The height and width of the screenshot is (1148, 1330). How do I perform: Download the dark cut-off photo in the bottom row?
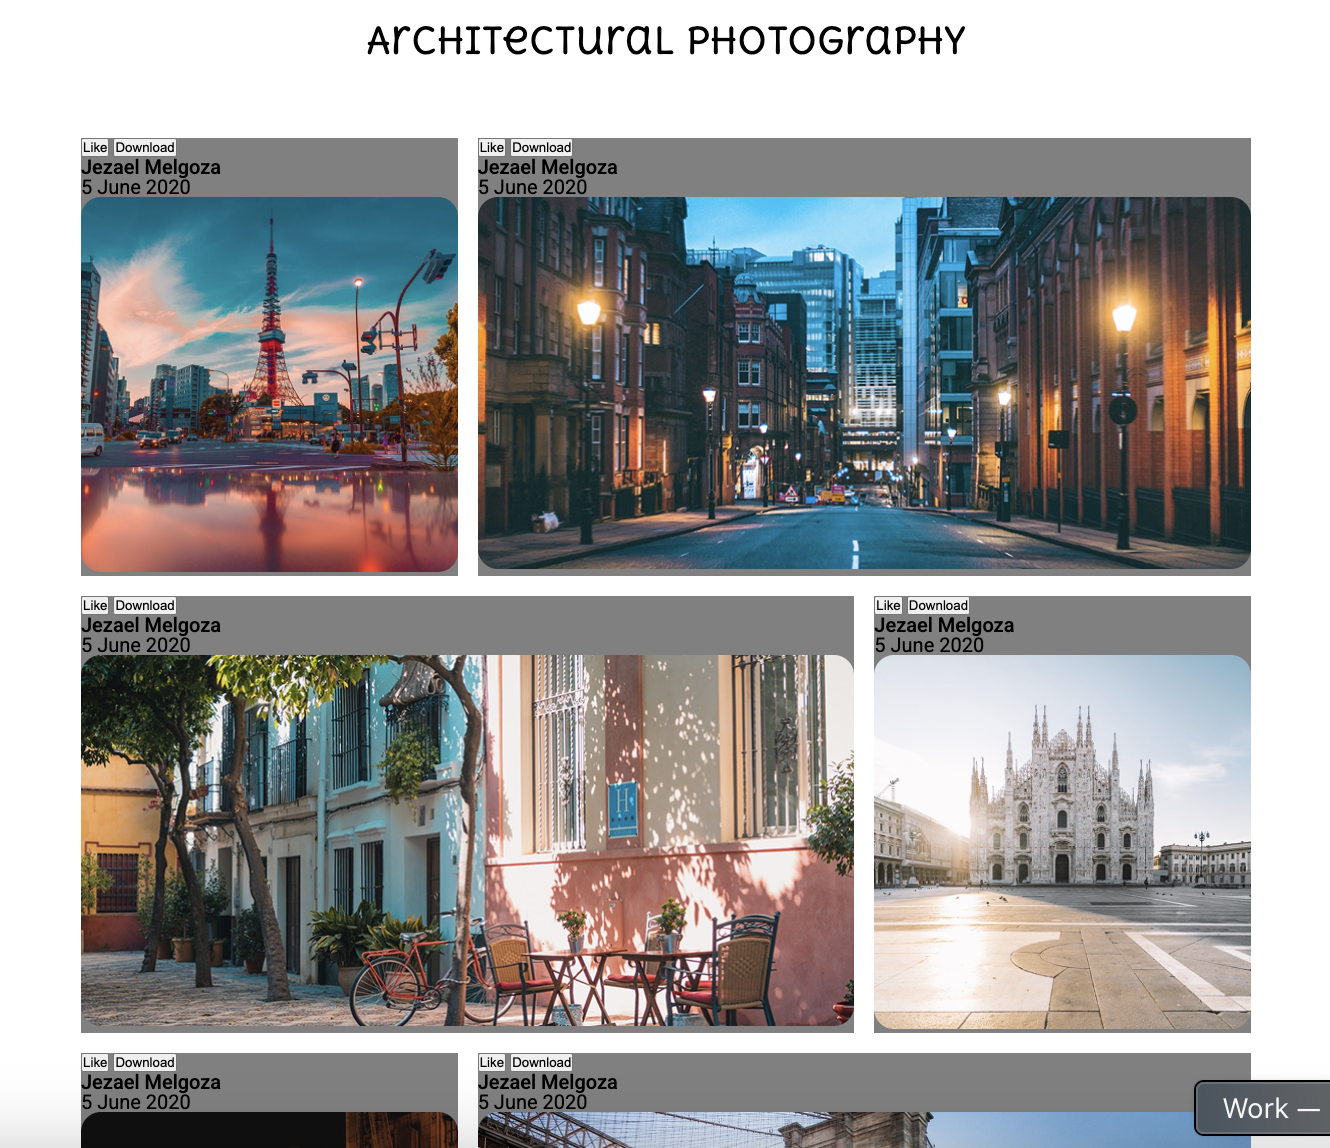coord(145,1062)
